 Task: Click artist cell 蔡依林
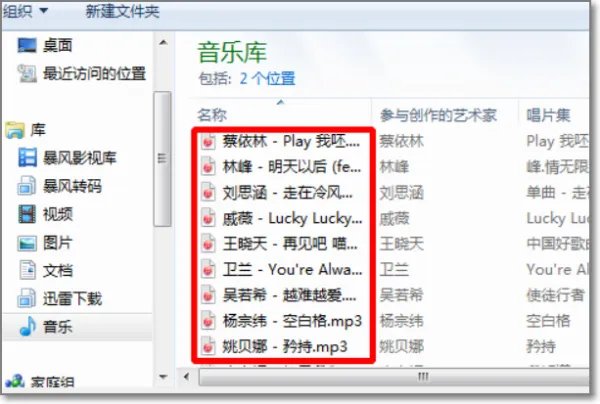pyautogui.click(x=401, y=141)
